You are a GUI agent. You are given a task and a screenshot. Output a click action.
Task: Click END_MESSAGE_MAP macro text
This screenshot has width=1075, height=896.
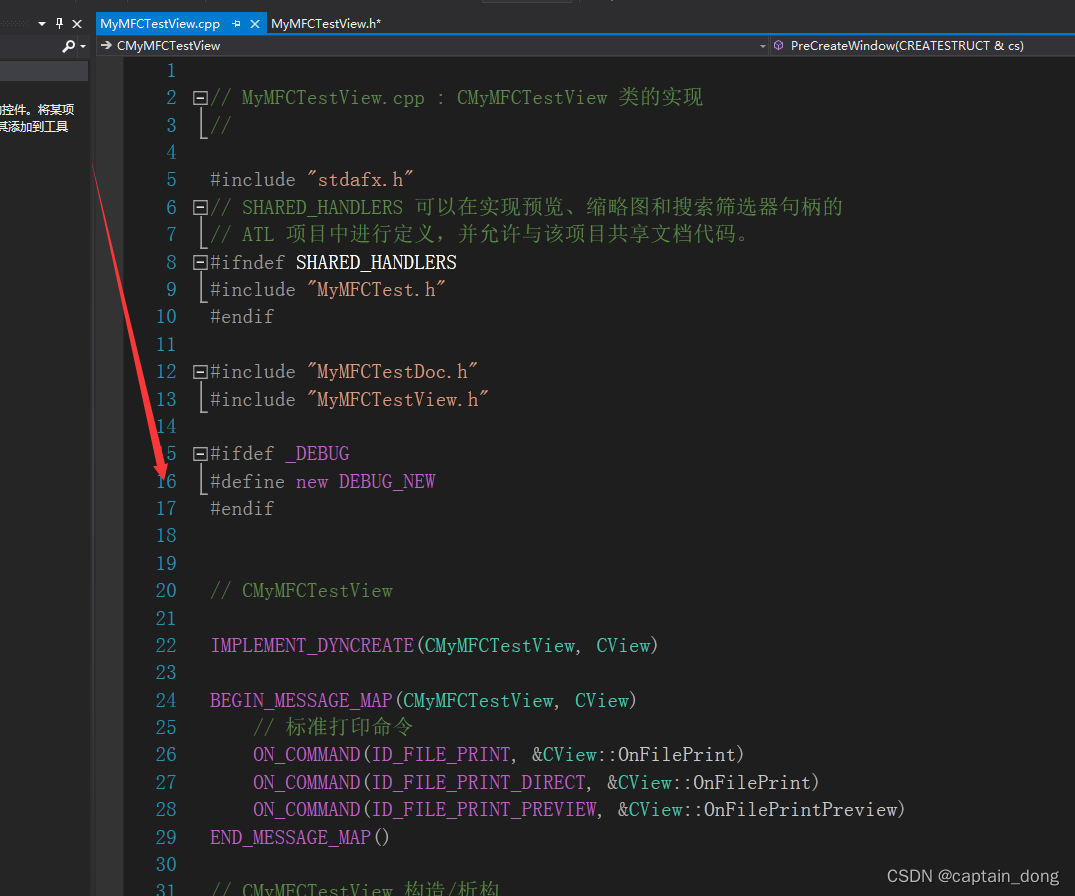click(x=291, y=838)
